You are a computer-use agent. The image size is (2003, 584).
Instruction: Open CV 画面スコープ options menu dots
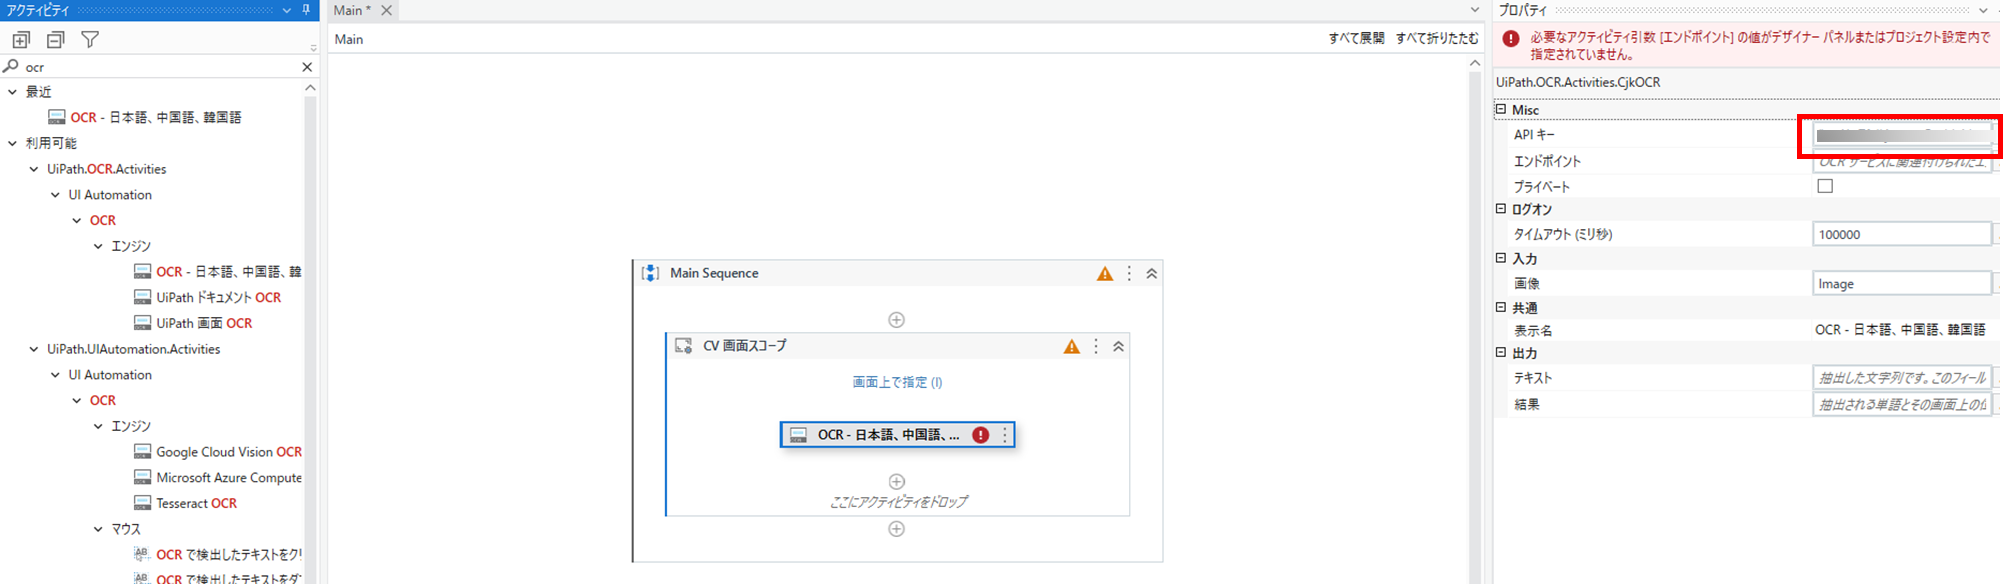coord(1096,346)
